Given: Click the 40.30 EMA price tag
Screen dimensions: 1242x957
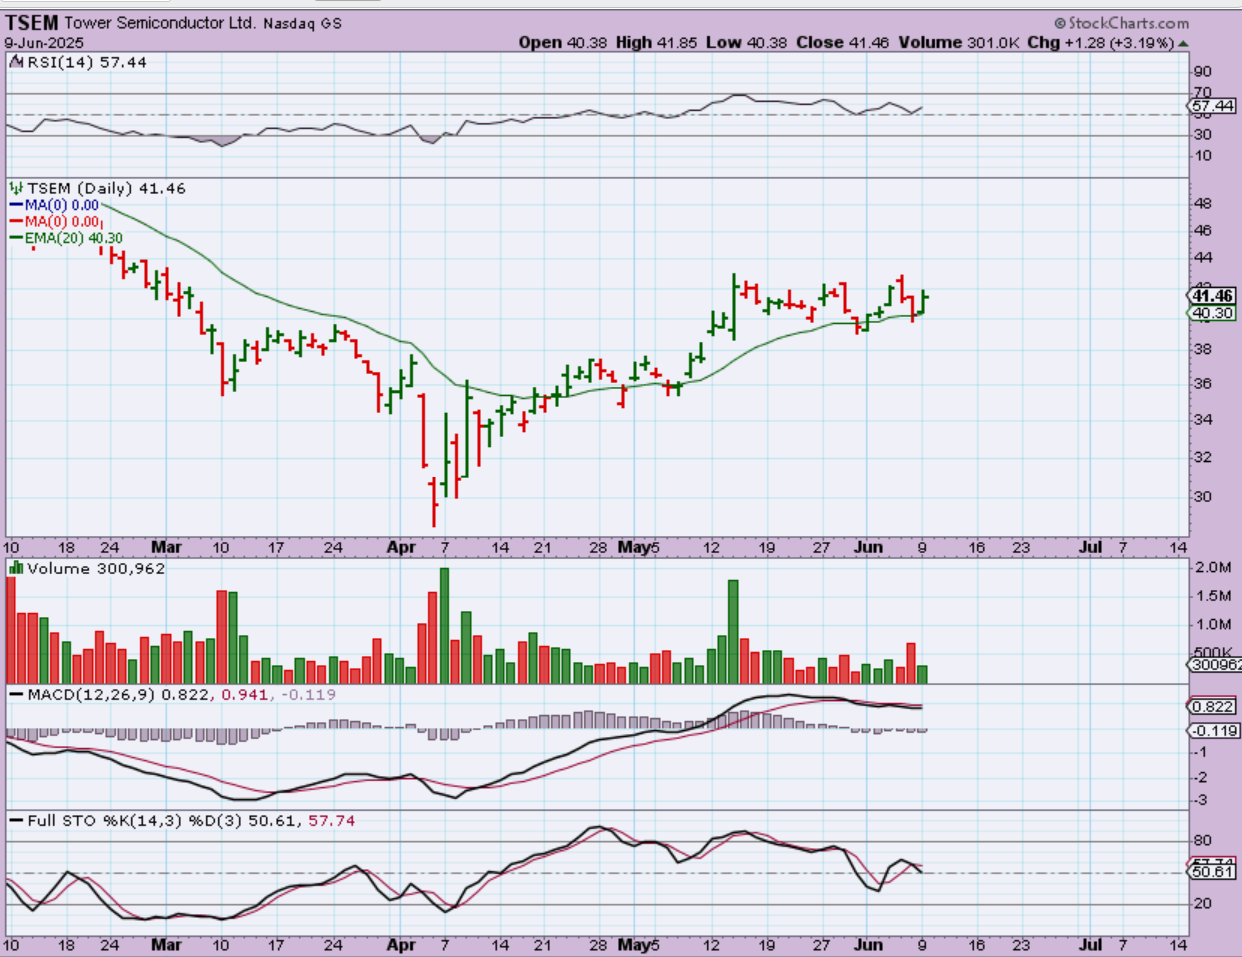Looking at the screenshot, I should pyautogui.click(x=1213, y=313).
